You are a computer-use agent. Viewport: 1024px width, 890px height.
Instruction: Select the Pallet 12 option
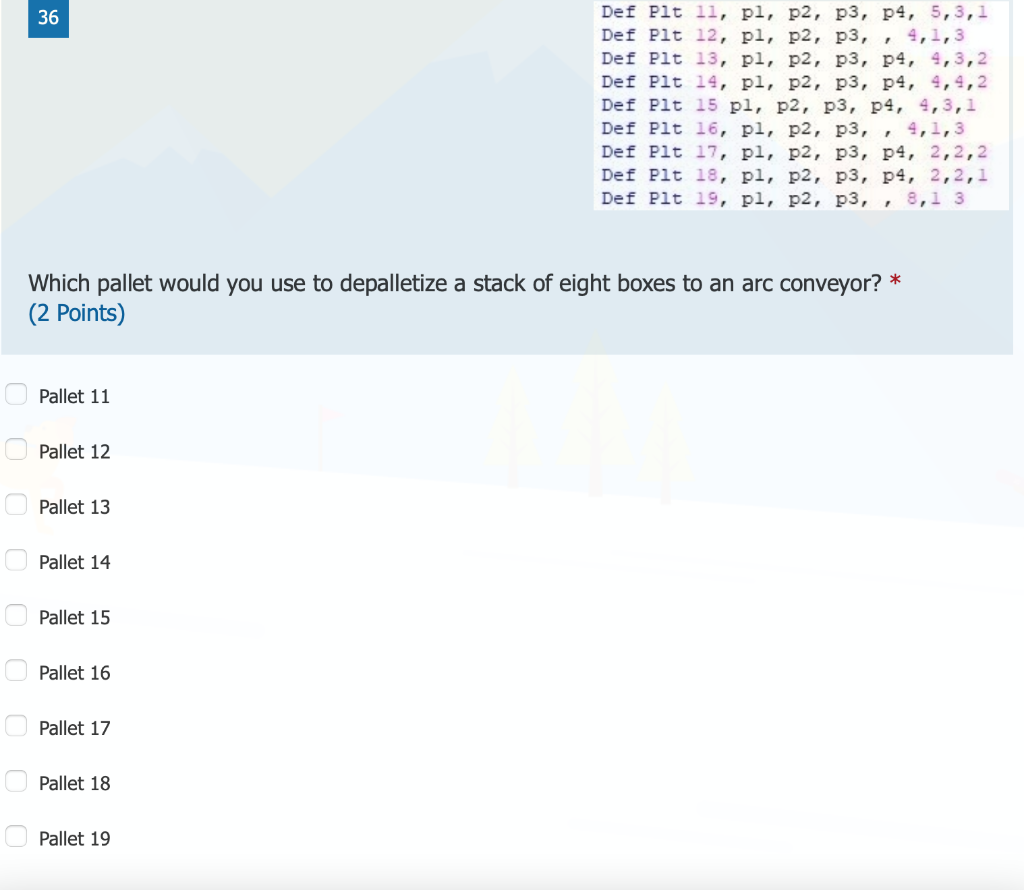pos(15,449)
